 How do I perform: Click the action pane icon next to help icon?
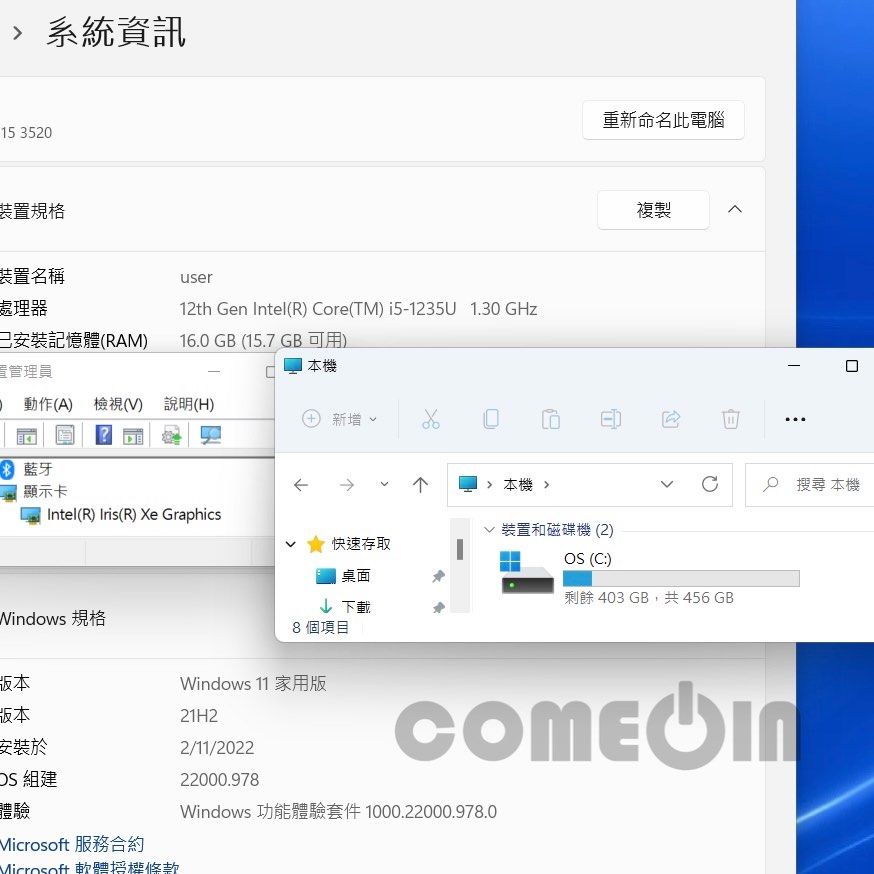pyautogui.click(x=133, y=436)
